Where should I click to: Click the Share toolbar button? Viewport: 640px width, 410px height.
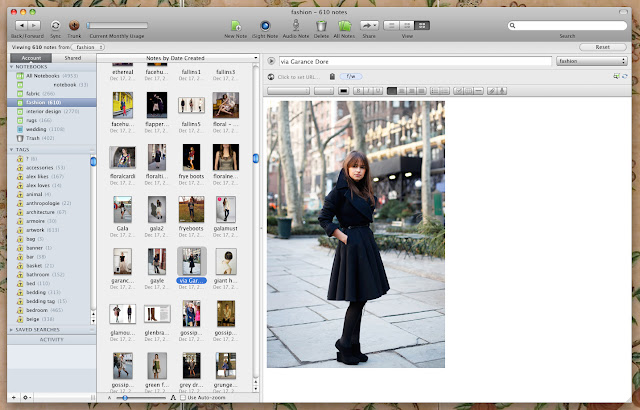[x=369, y=23]
